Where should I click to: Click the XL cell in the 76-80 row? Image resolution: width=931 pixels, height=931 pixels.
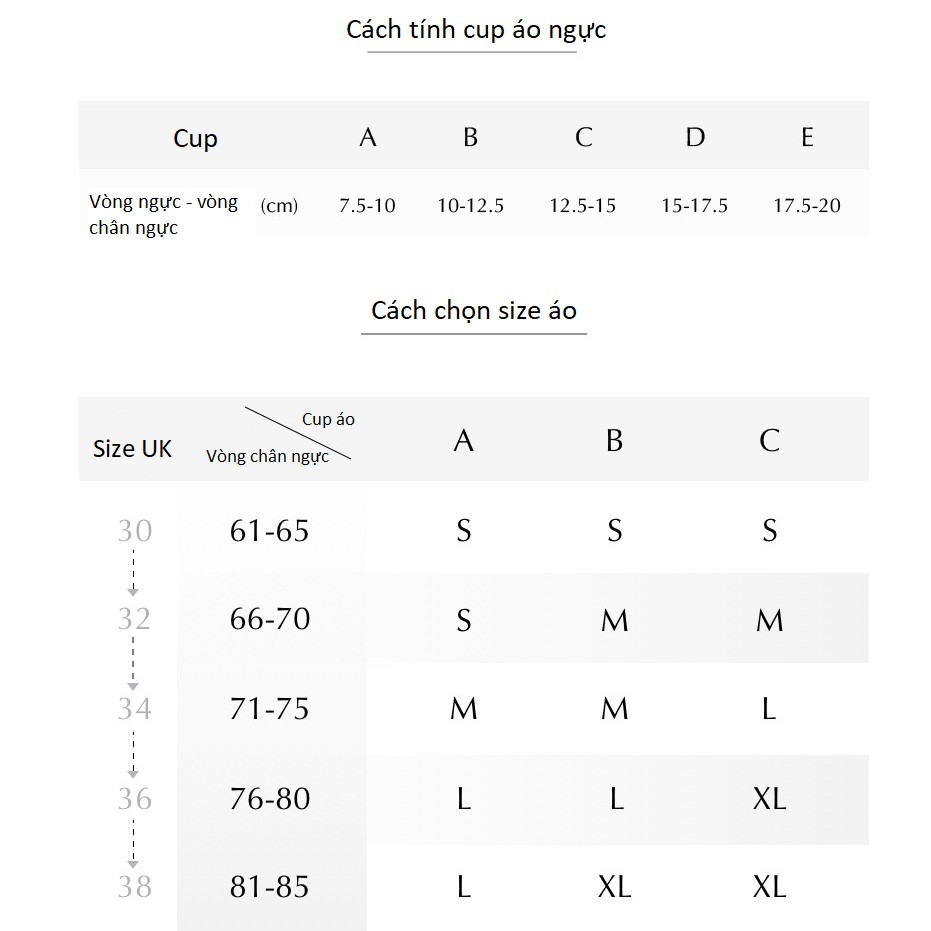tap(769, 798)
